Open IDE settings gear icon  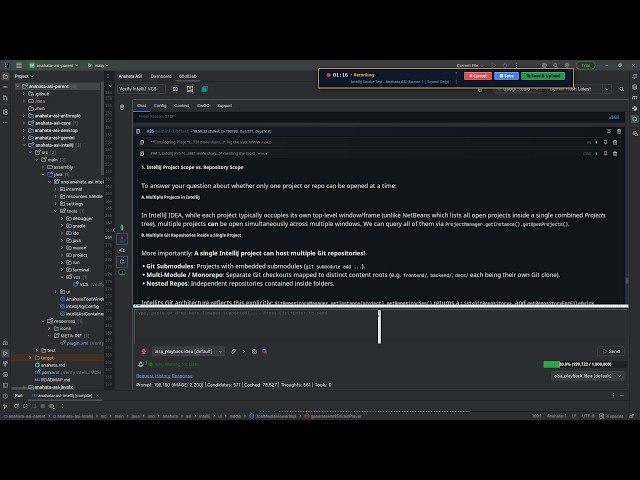(567, 65)
